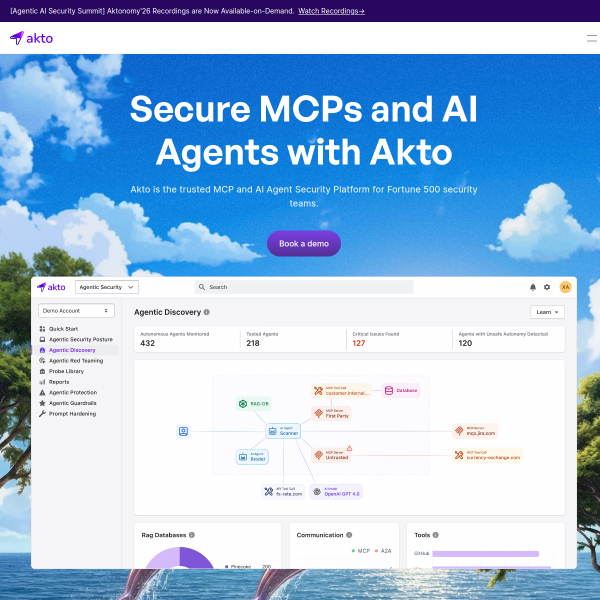This screenshot has width=600, height=600.
Task: Expand the Learn dropdown
Action: (x=547, y=312)
